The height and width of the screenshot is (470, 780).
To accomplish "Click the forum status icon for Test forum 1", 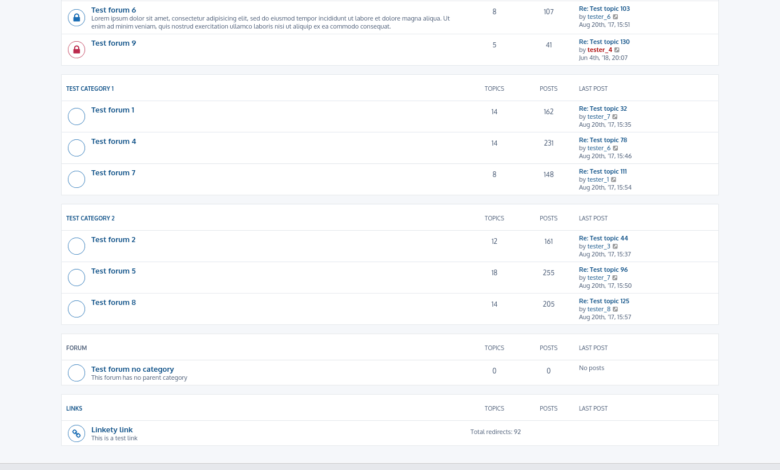I will point(76,116).
